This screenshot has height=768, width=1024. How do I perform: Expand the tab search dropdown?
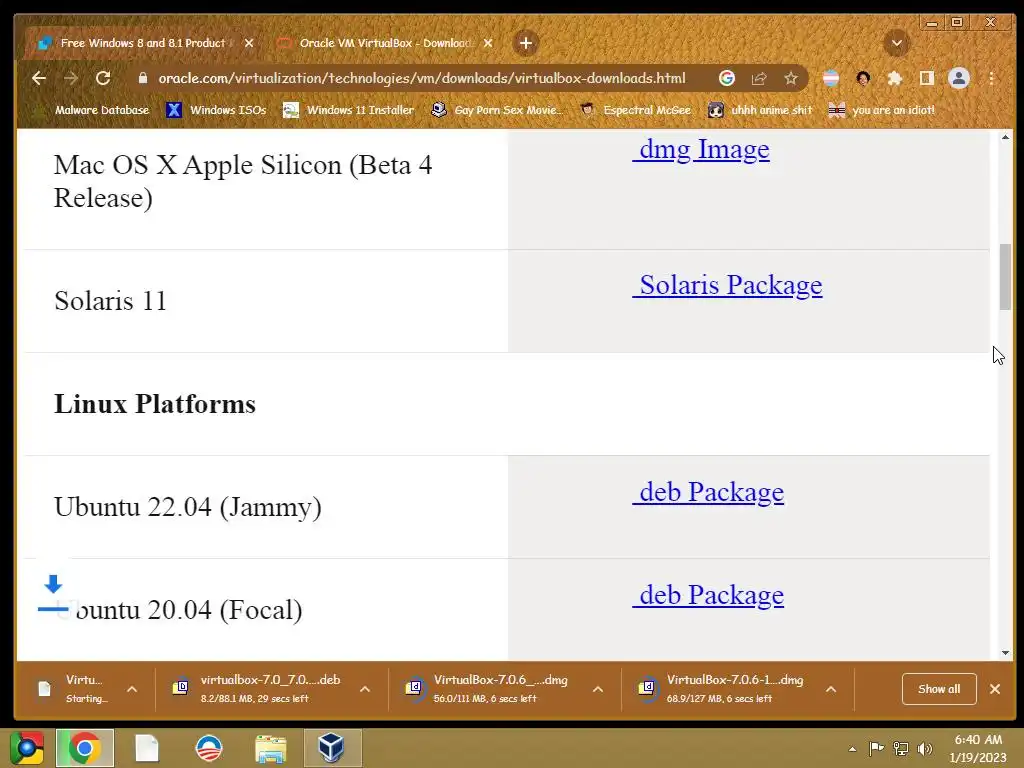pos(897,43)
